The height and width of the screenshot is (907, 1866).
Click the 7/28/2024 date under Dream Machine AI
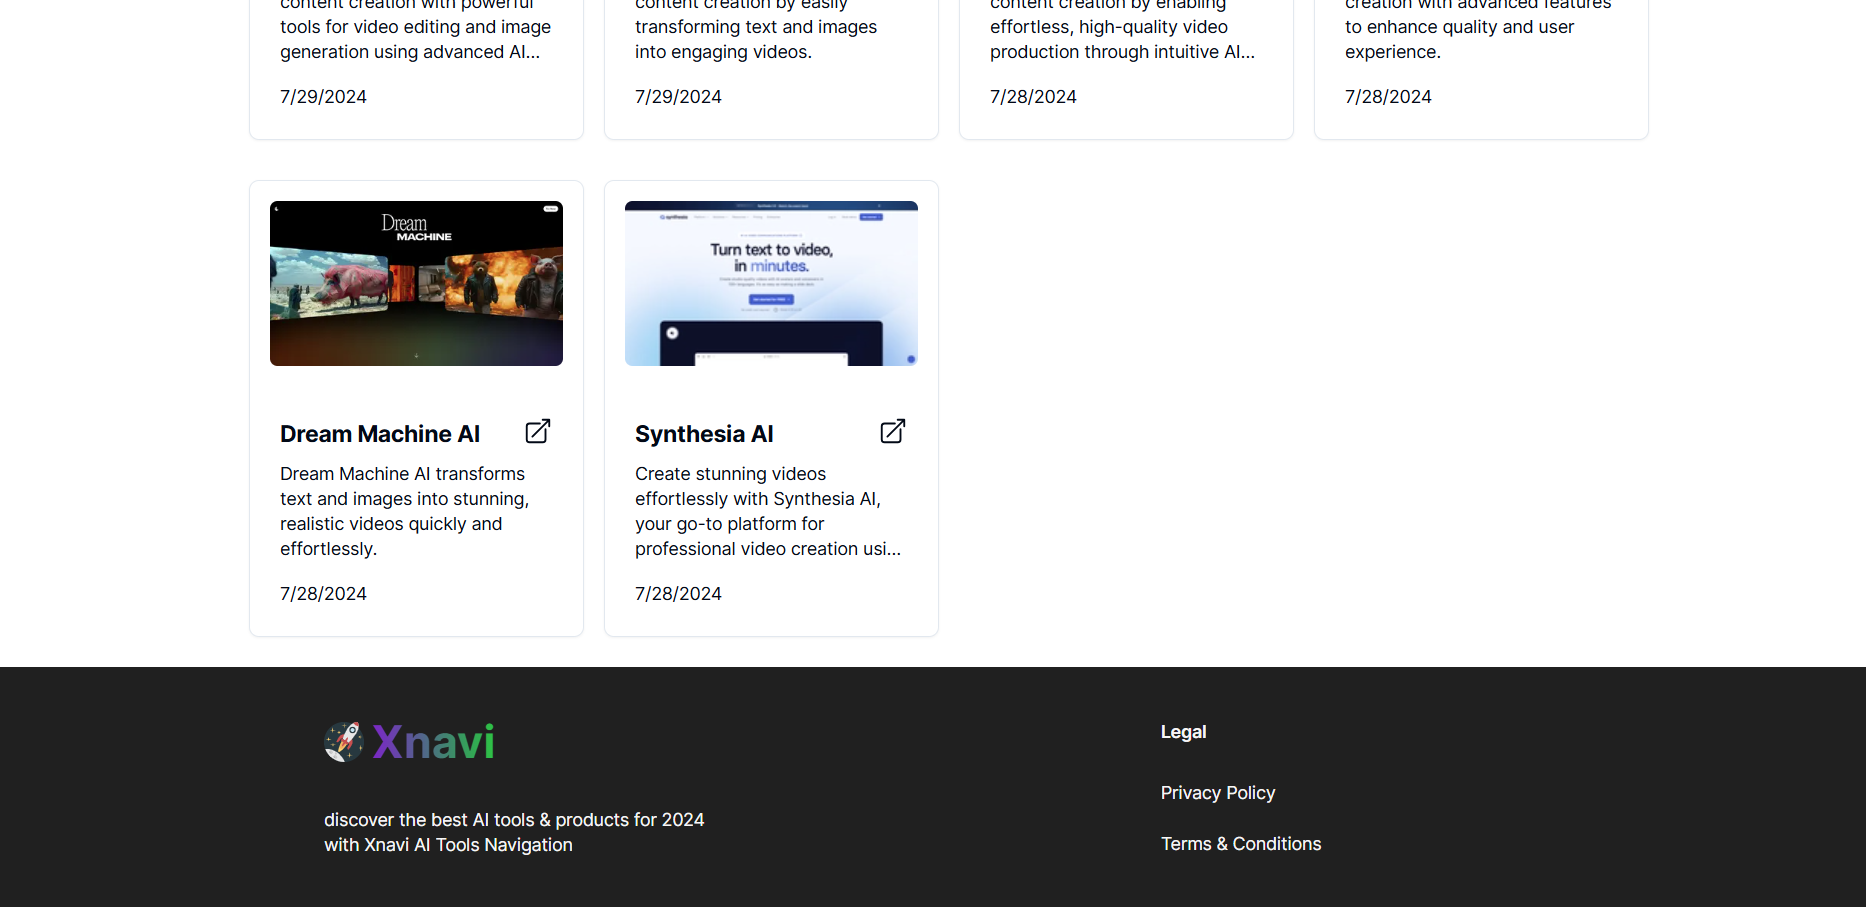323,594
